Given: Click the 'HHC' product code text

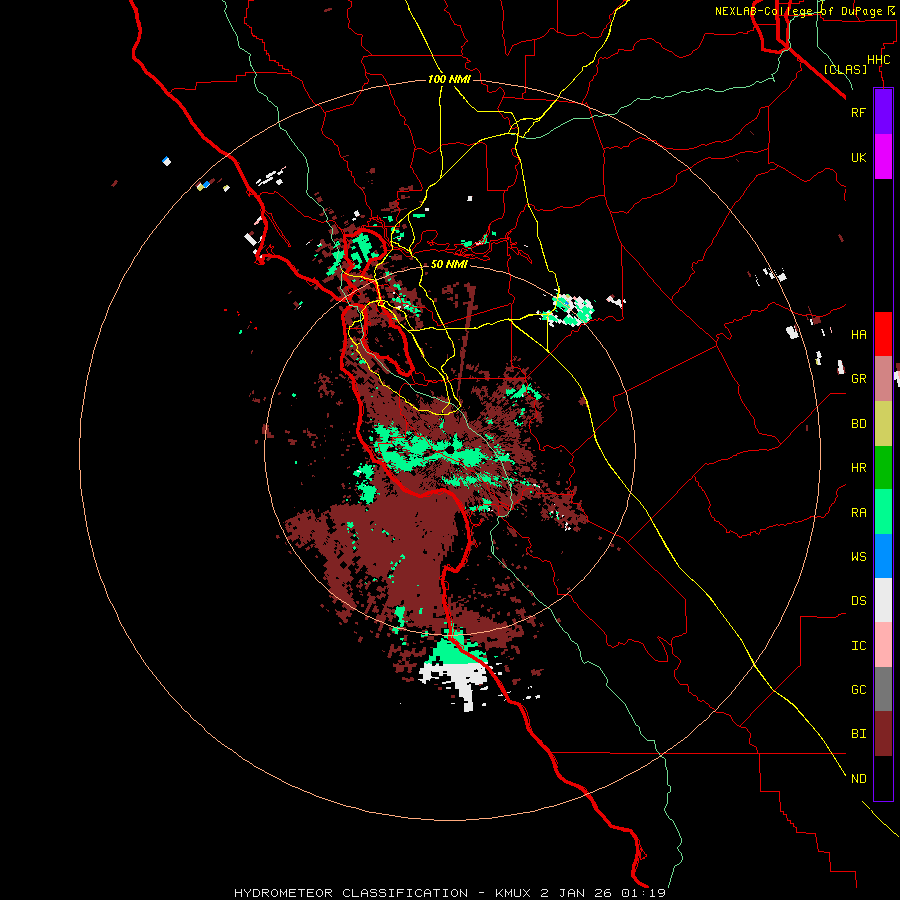Looking at the screenshot, I should (x=878, y=60).
